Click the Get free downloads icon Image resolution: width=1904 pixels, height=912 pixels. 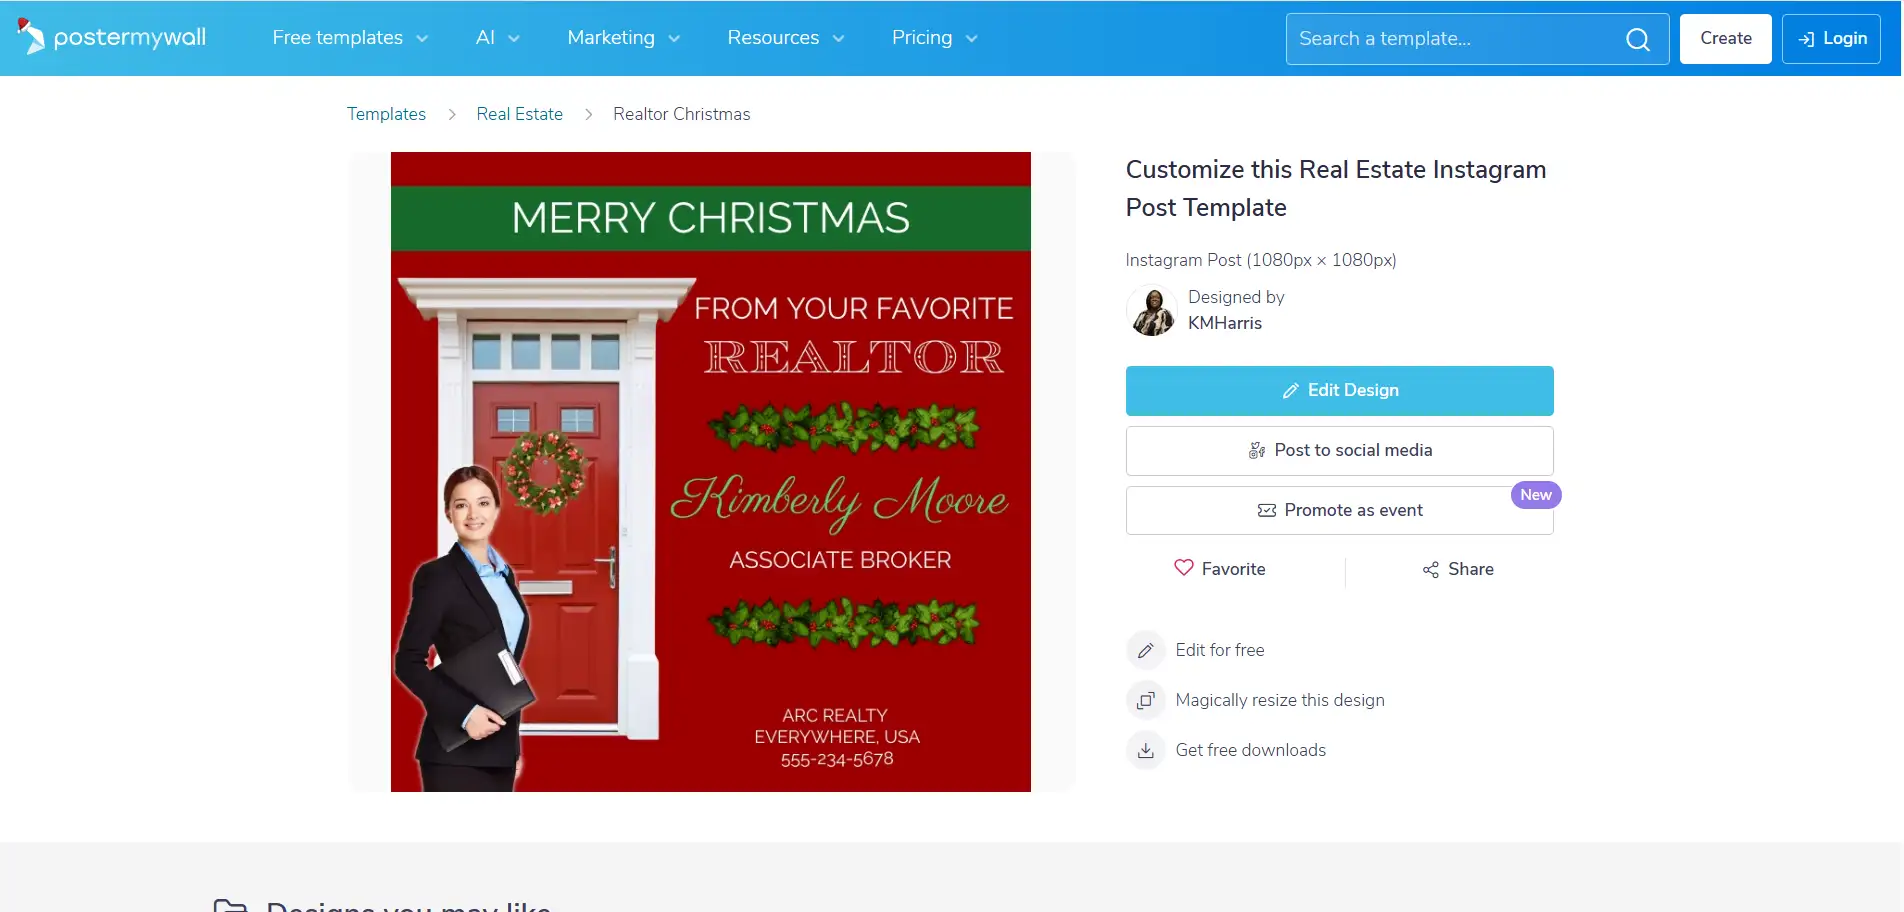click(x=1146, y=750)
